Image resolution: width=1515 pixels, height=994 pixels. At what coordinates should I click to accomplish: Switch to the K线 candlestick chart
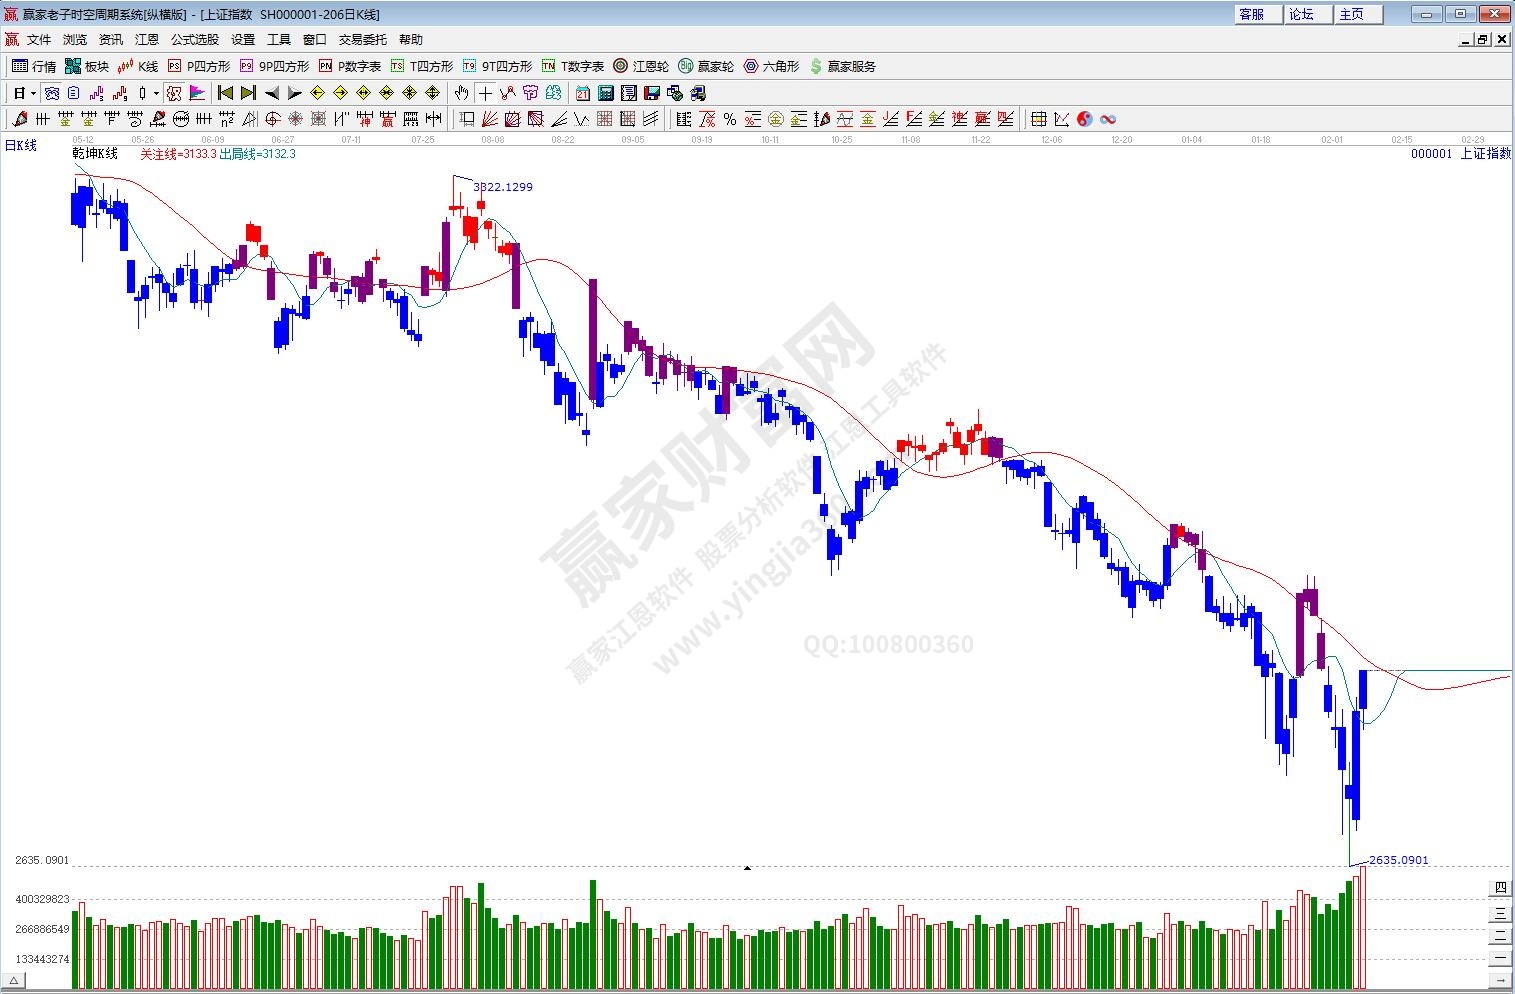click(x=138, y=66)
